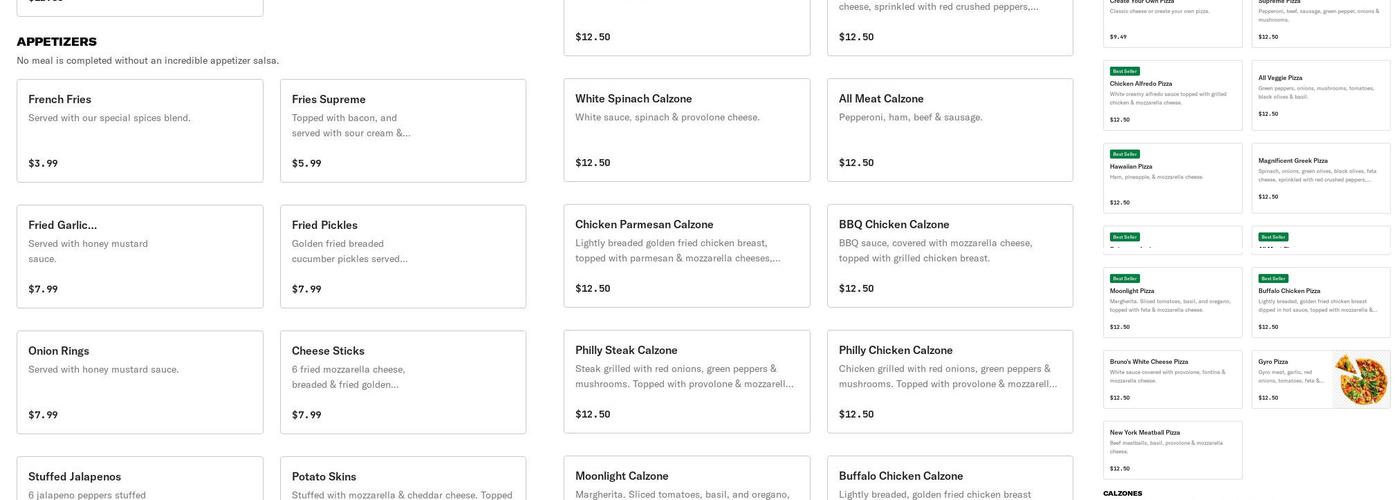The image size is (1400, 500).
Task: Click the Best Seller badge on Buffalo Chicken Pizza
Action: 1273,278
